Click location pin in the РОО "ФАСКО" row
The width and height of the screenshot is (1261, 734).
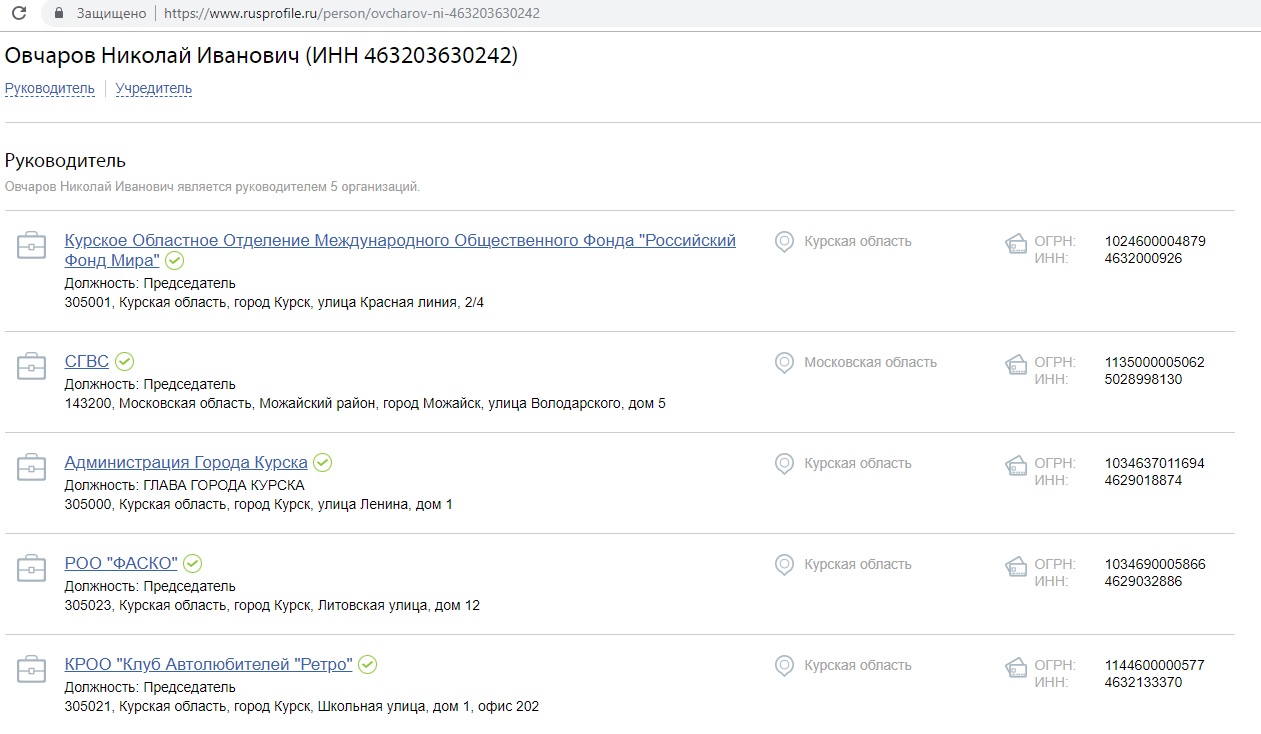tap(785, 565)
